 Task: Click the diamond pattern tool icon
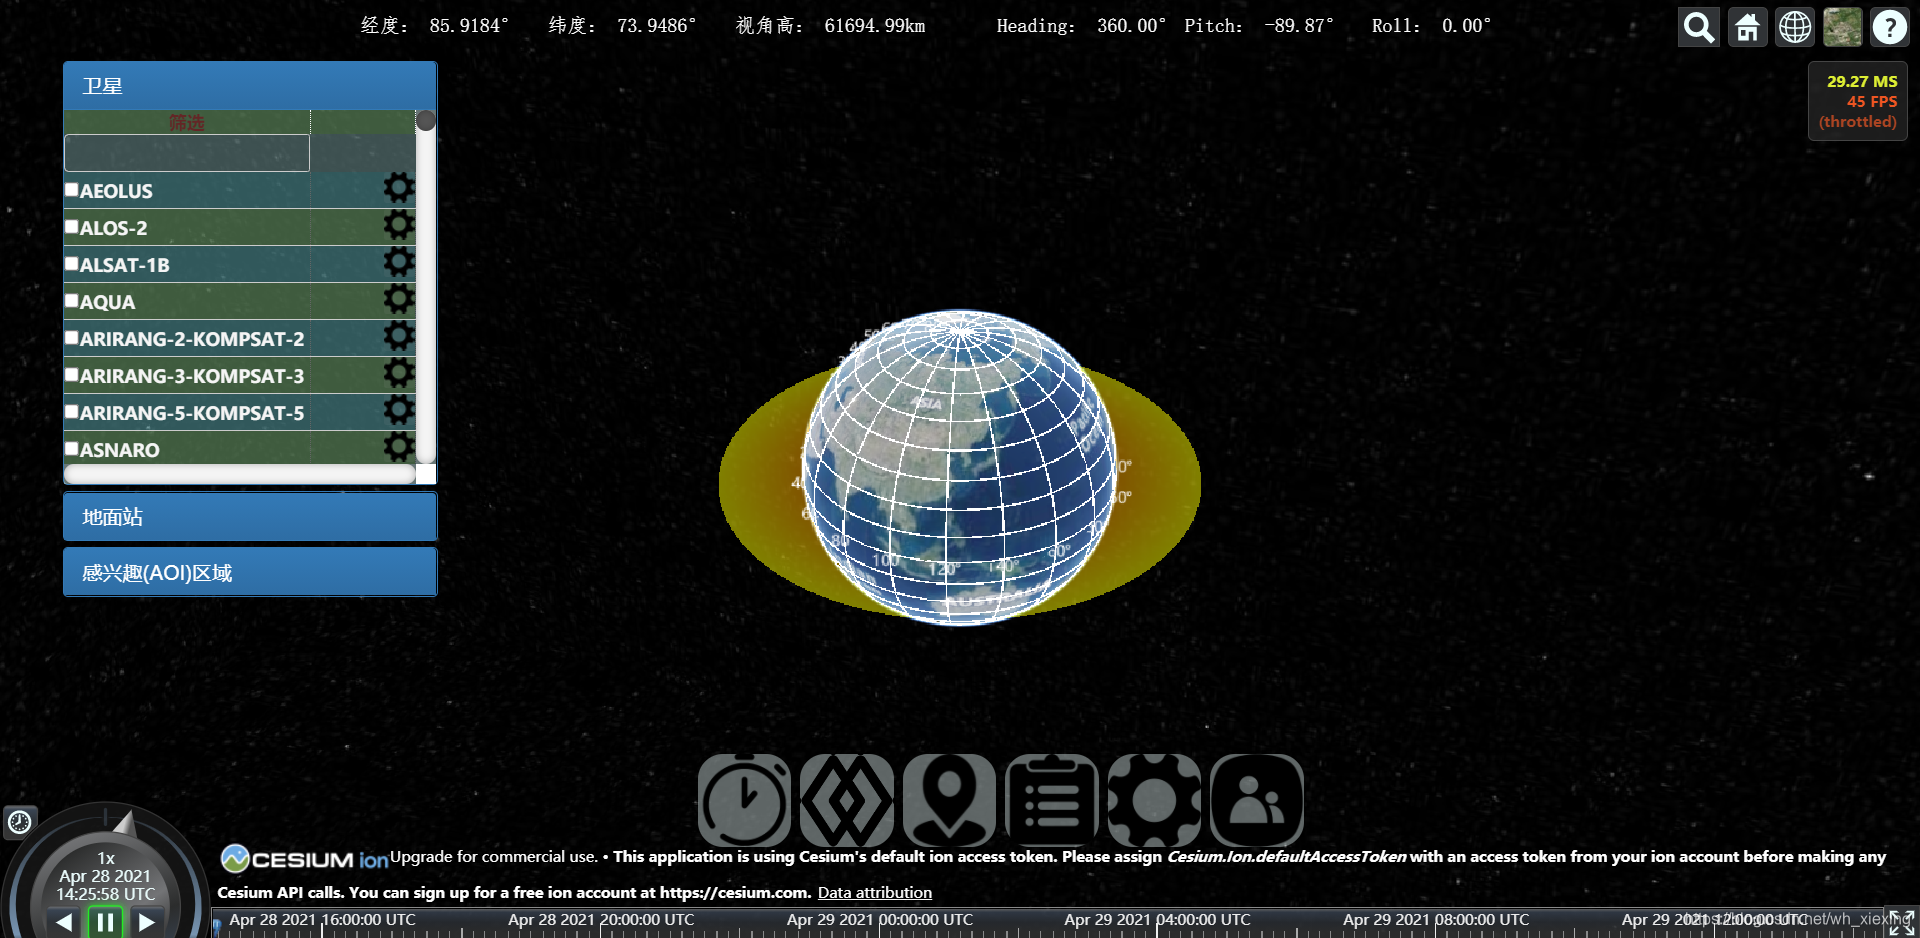tap(847, 800)
